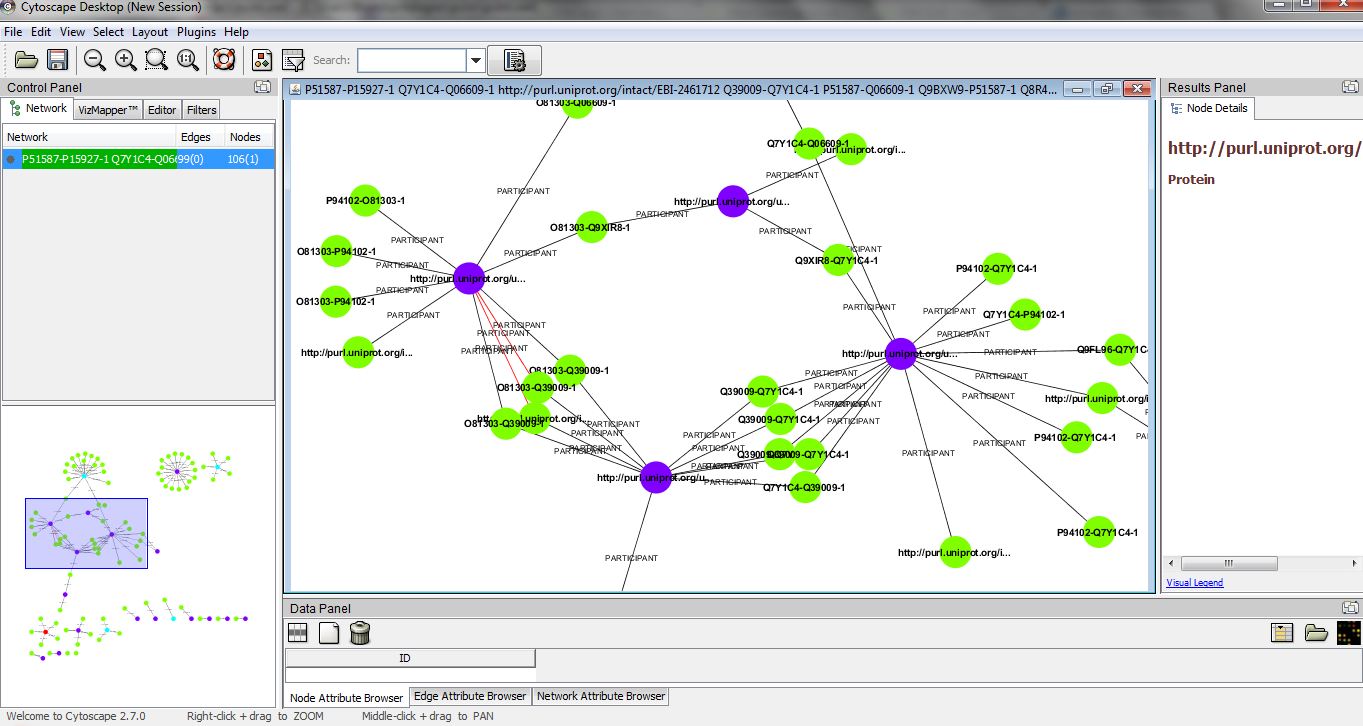Zoom to the selected region

point(157,60)
